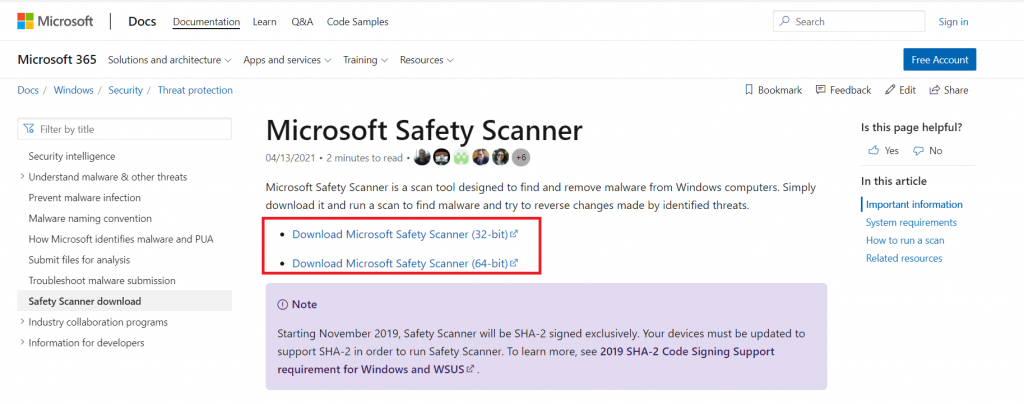
Task: Open the Training dropdown menu
Action: tap(366, 60)
